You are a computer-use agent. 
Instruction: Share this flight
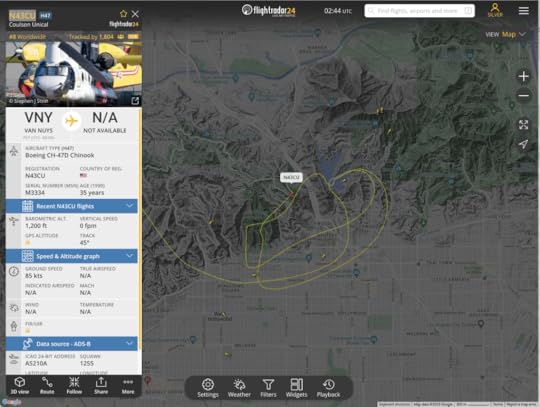[x=101, y=386]
